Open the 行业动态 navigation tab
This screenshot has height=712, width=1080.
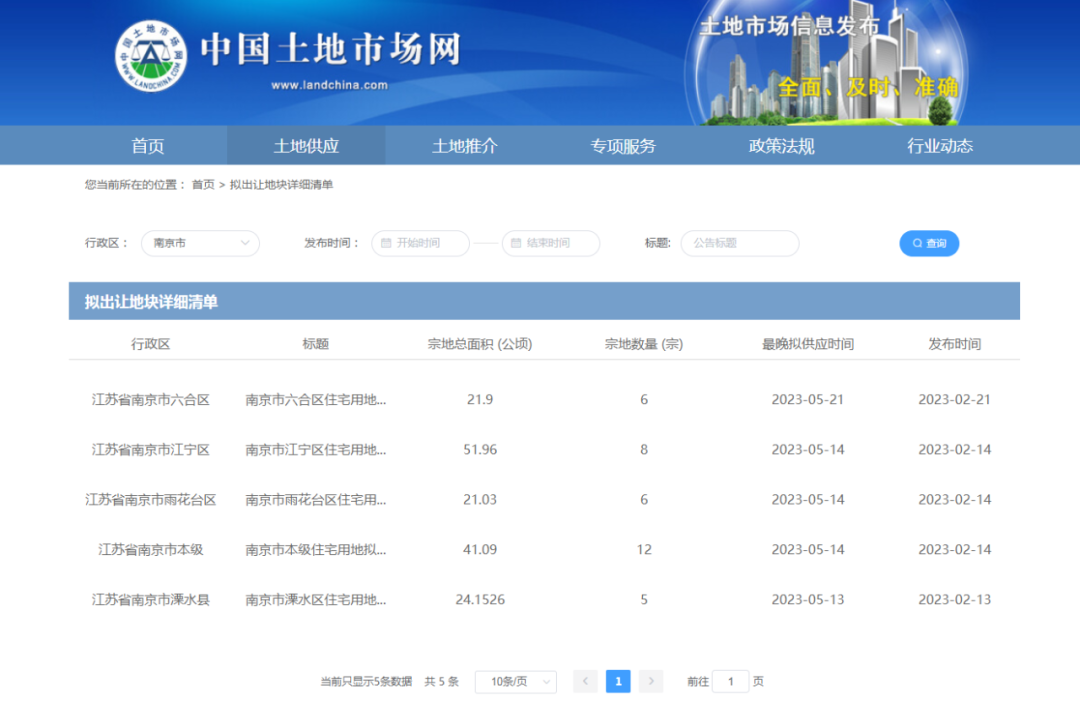(939, 146)
